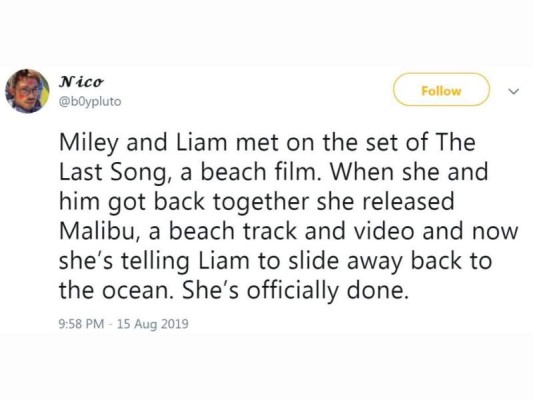
Task: Click the 9:58 PM timestamp
Action: (x=82, y=324)
